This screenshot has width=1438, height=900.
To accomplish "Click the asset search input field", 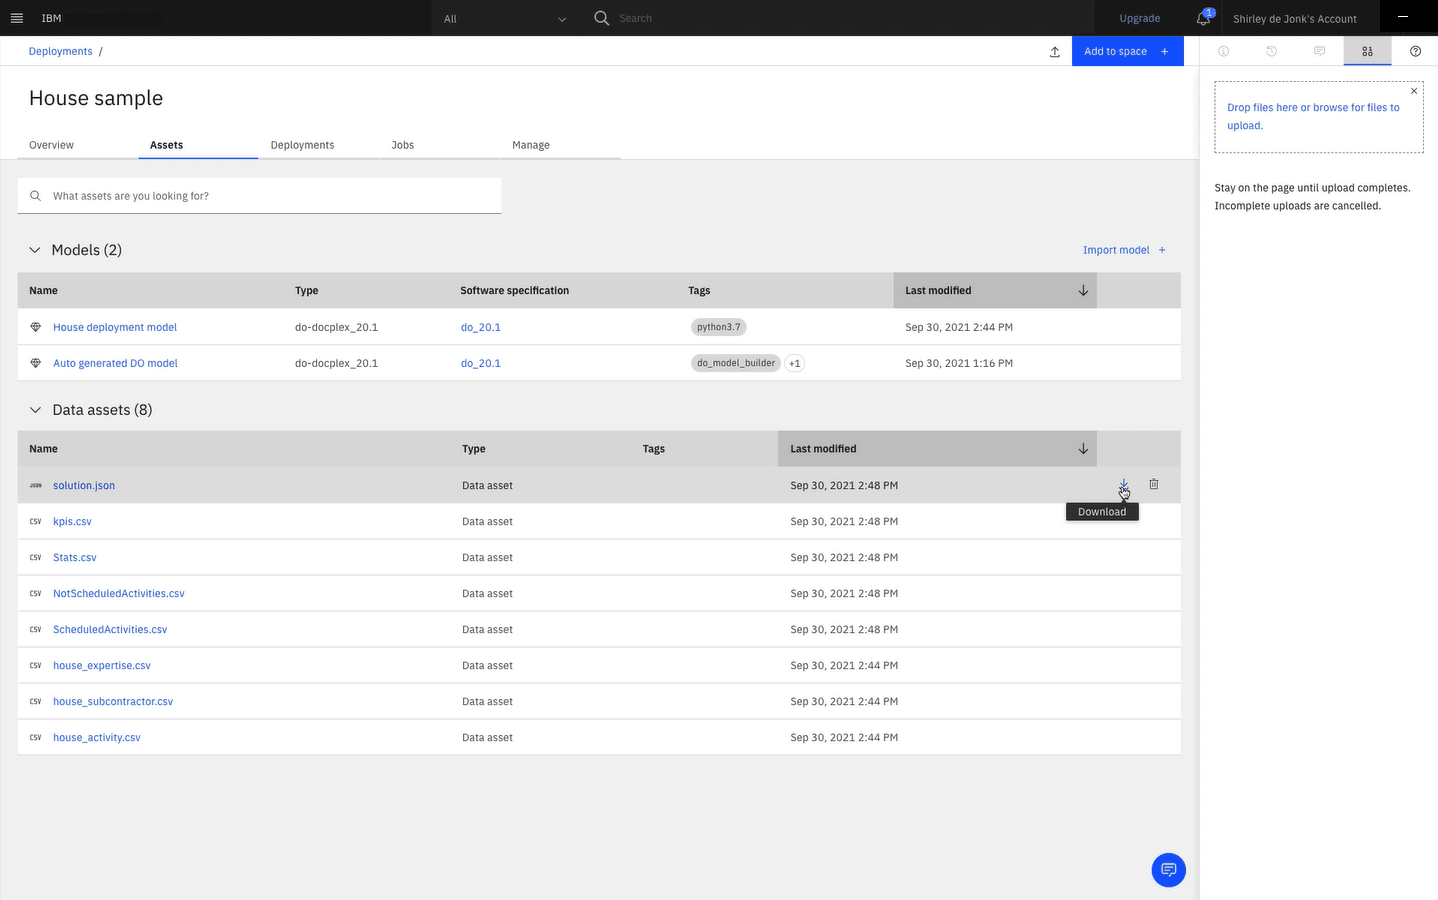I will [x=258, y=195].
